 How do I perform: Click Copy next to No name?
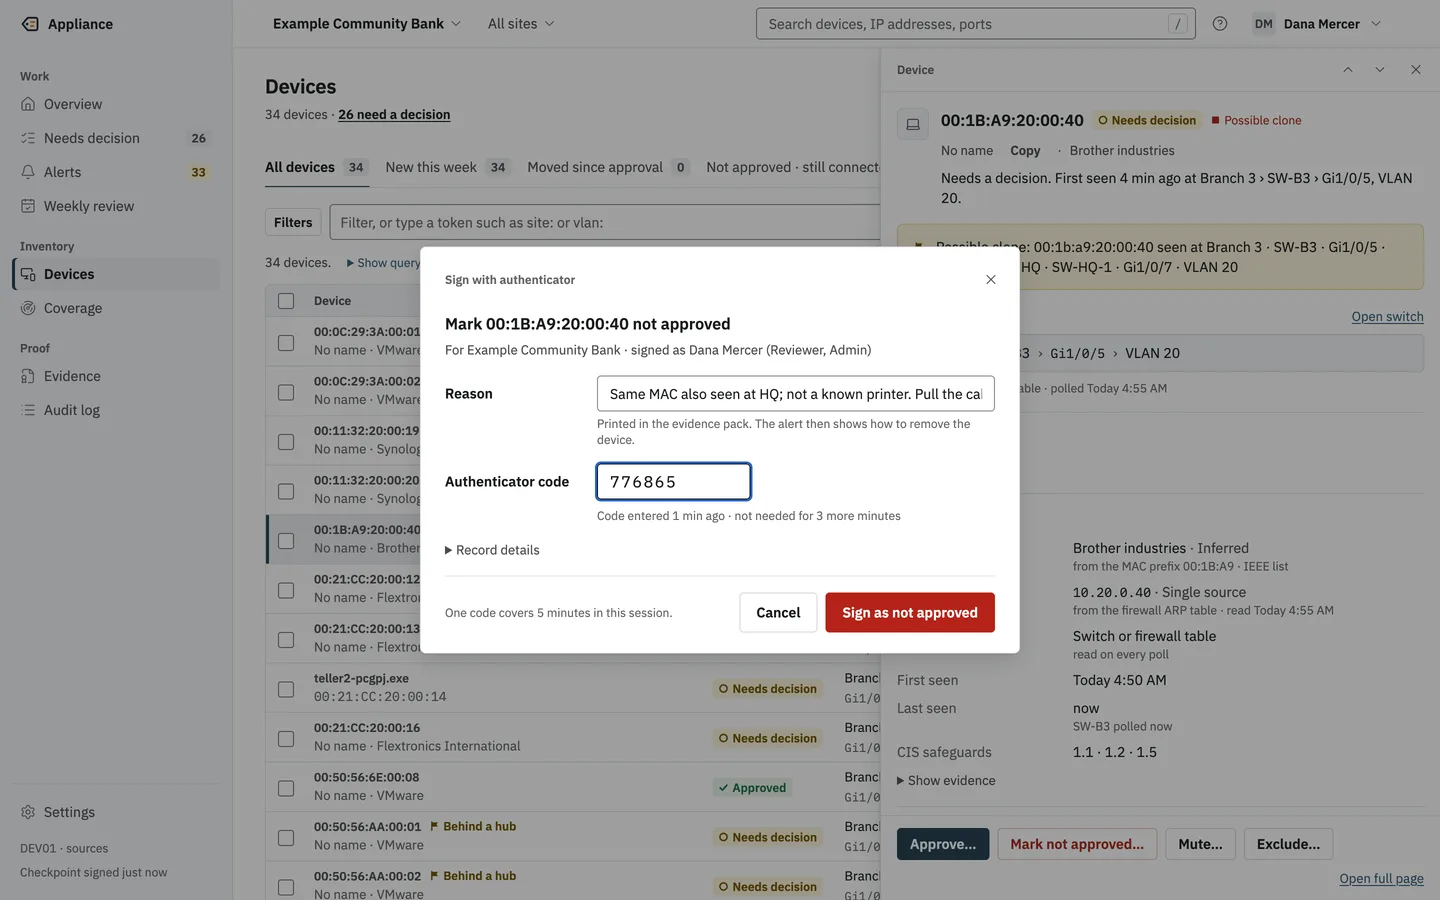[x=1025, y=151]
